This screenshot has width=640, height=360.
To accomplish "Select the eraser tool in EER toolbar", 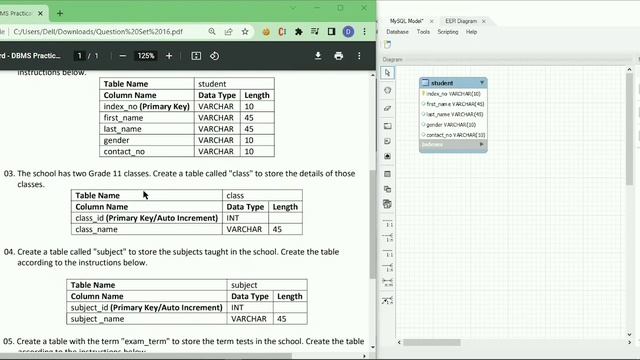I will coord(387,108).
